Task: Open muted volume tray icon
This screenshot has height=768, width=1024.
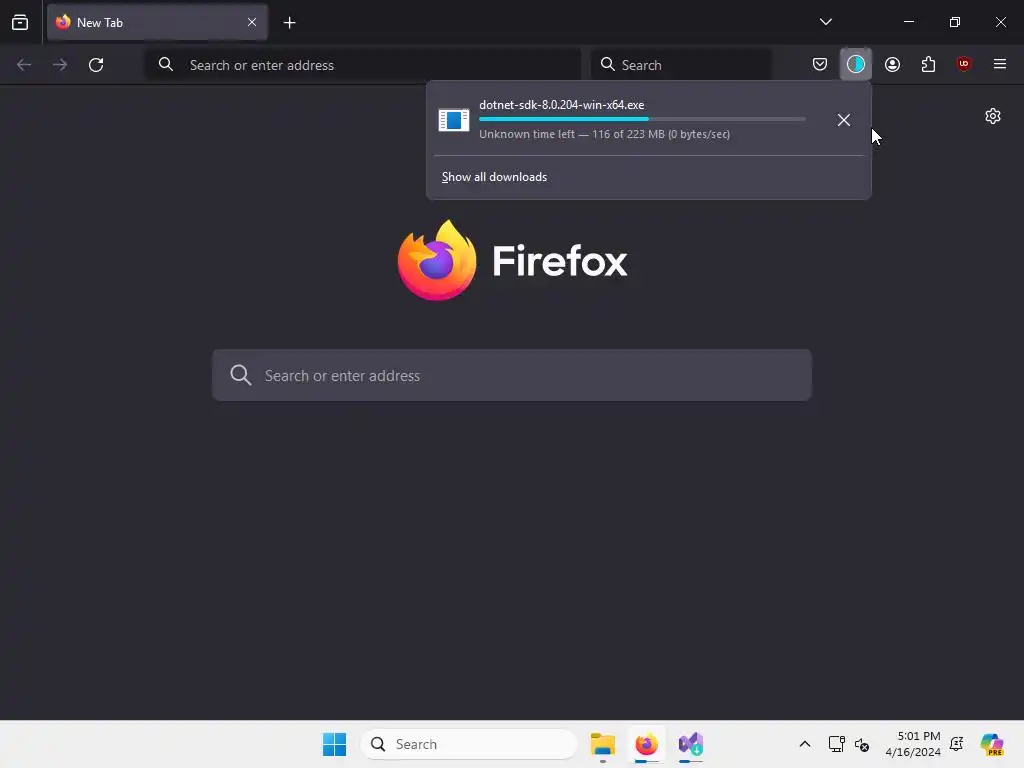Action: pyautogui.click(x=862, y=744)
